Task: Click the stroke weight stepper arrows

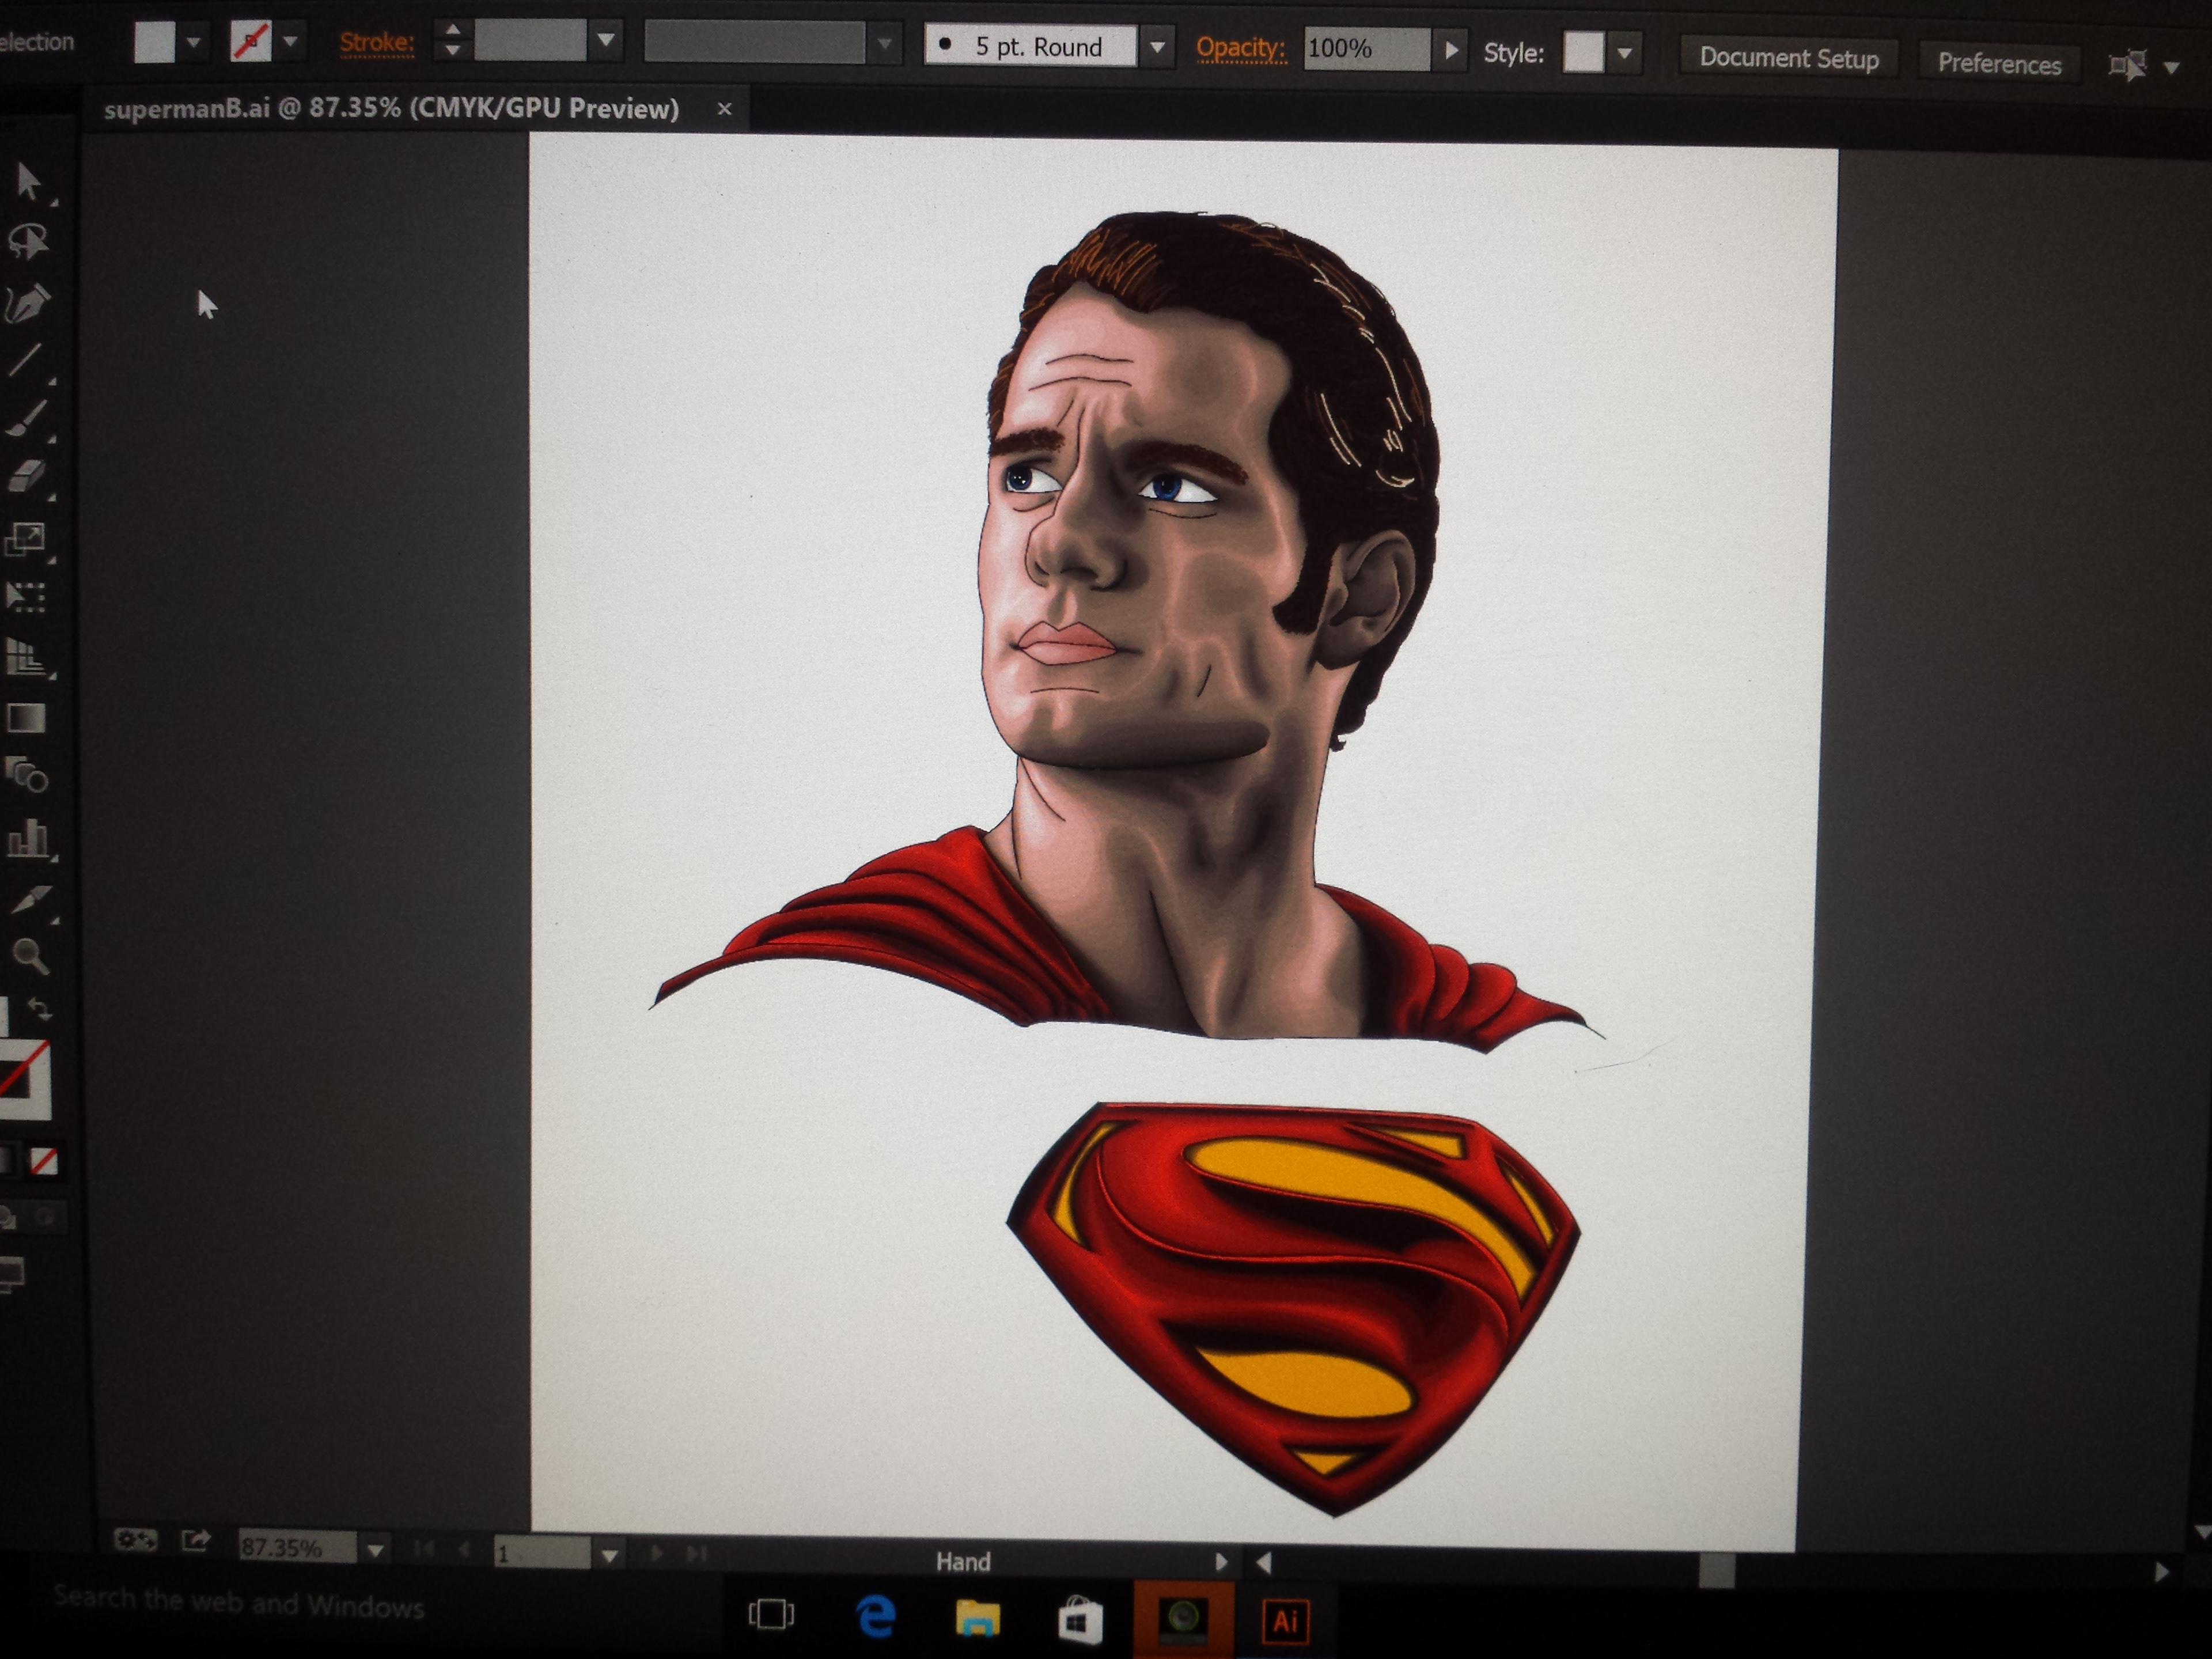Action: tap(452, 40)
